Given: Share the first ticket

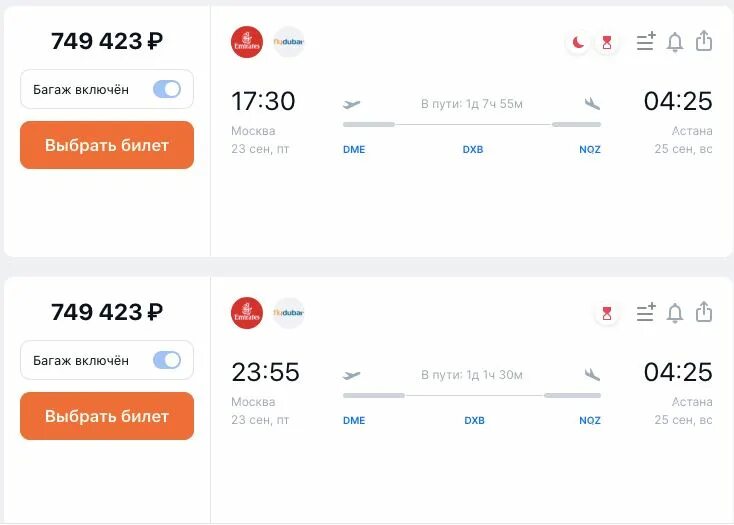Looking at the screenshot, I should [704, 41].
